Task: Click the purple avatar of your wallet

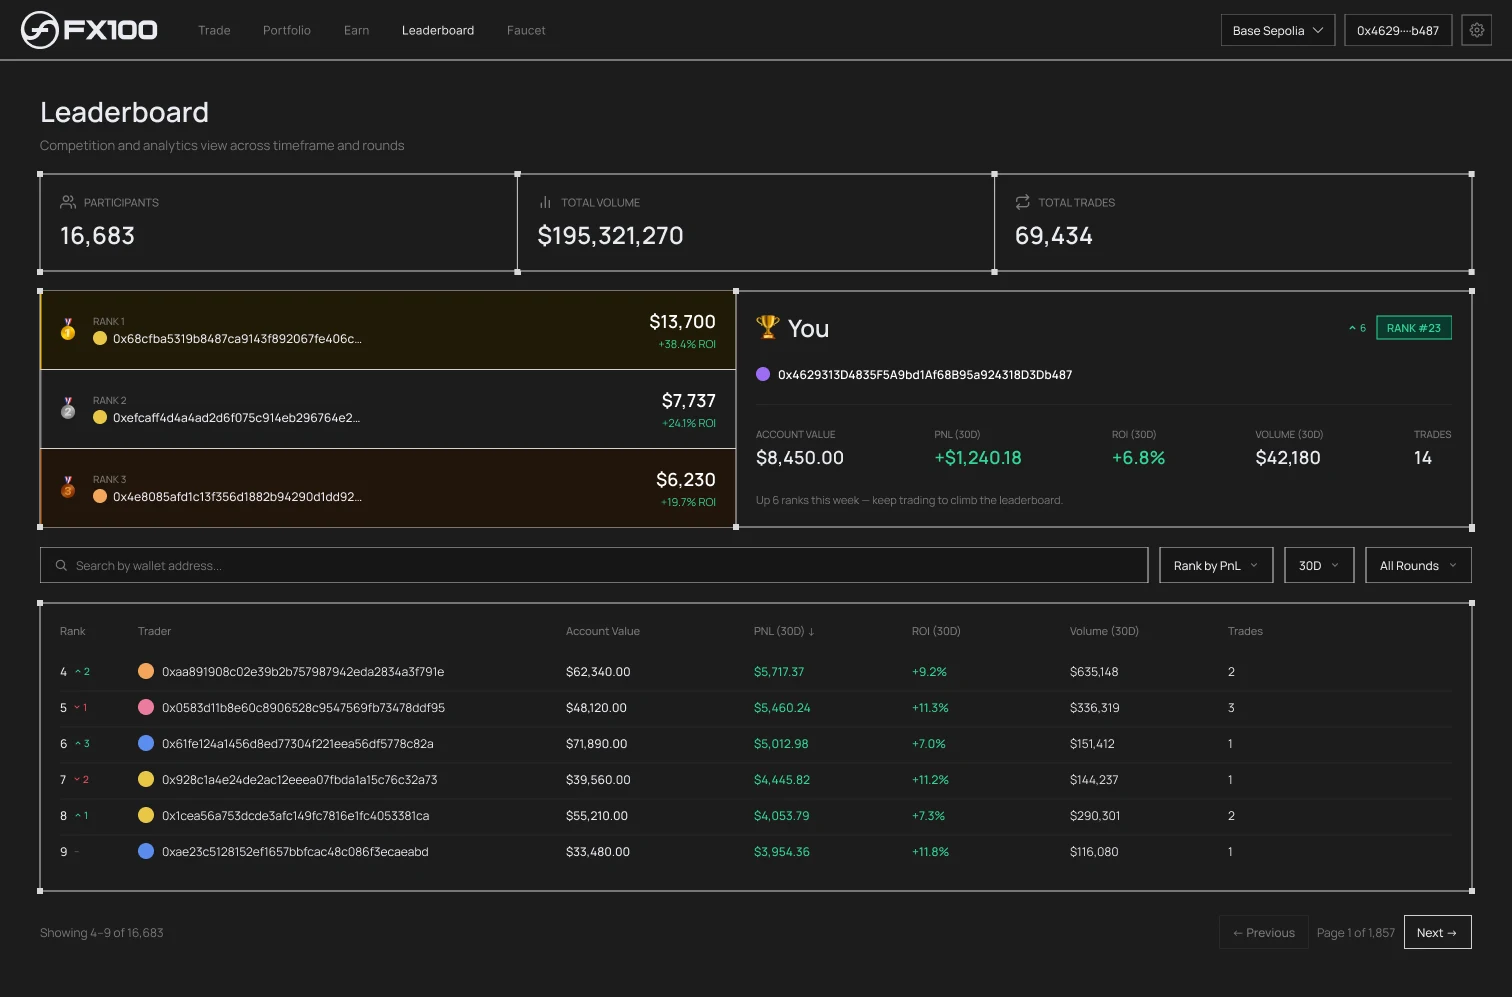Action: 763,374
